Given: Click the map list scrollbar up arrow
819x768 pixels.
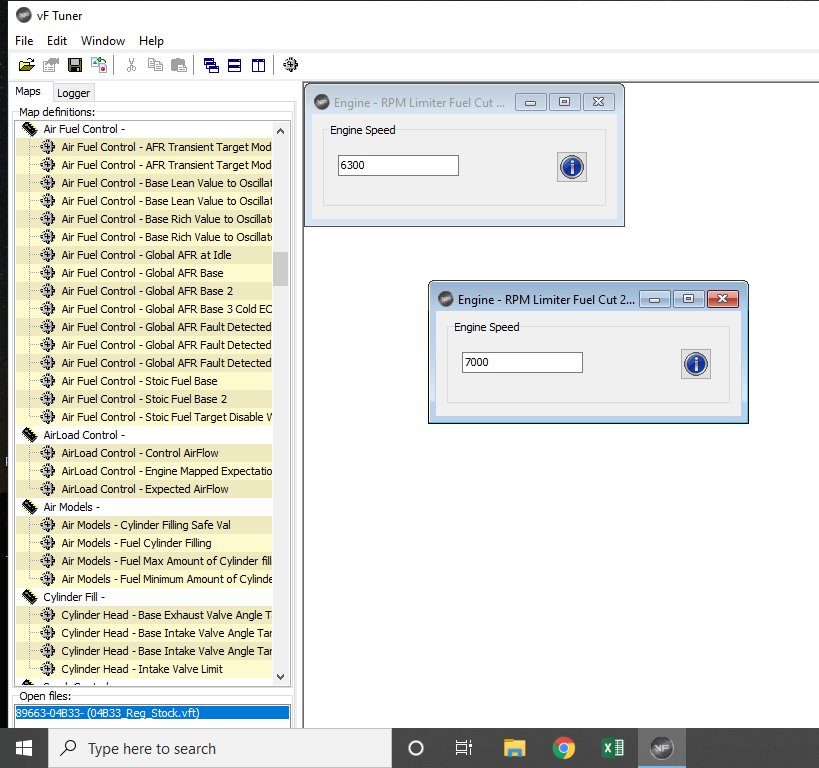Looking at the screenshot, I should tap(280, 131).
